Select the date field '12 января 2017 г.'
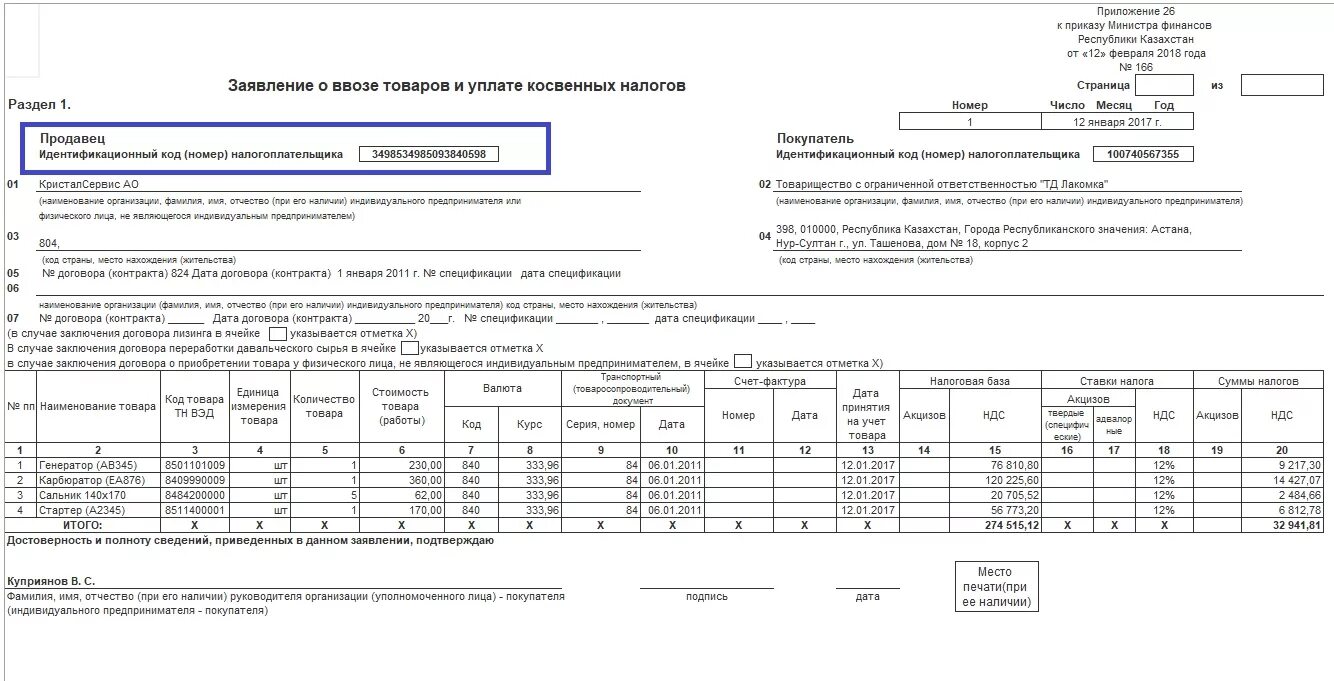Screen dimensions: 1334x681 [1118, 121]
